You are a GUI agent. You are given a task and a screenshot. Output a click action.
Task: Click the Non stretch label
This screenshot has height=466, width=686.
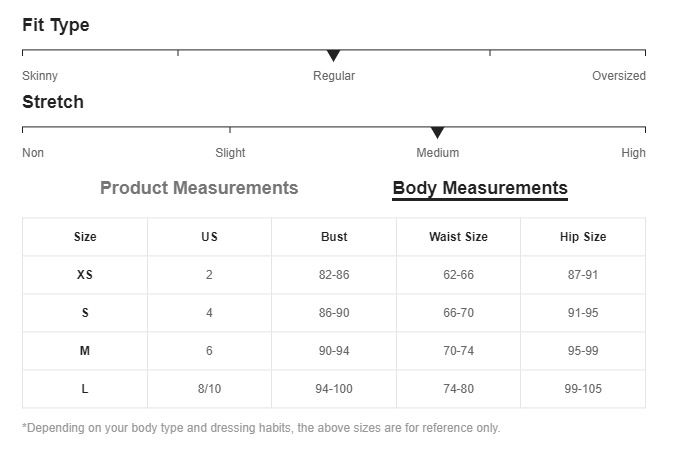click(x=33, y=153)
